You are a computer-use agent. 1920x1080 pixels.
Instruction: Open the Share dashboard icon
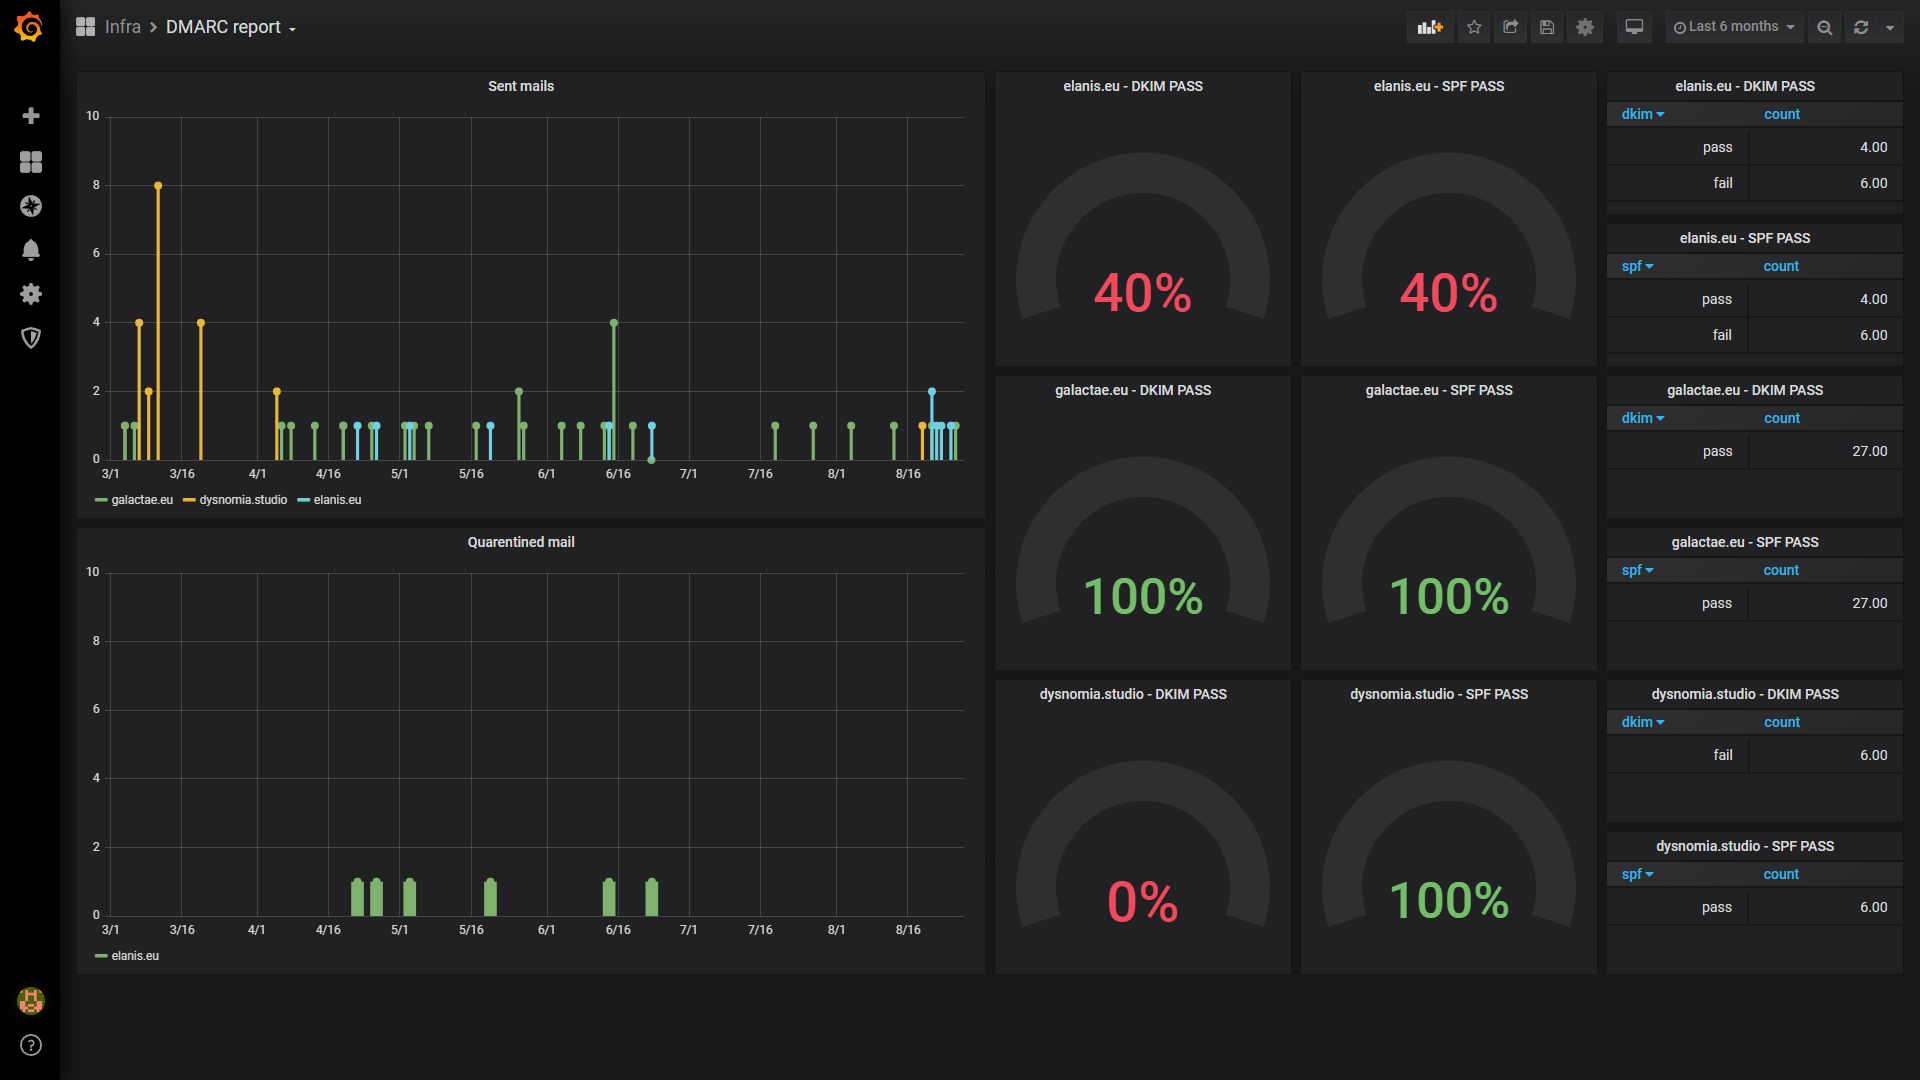pyautogui.click(x=1510, y=27)
